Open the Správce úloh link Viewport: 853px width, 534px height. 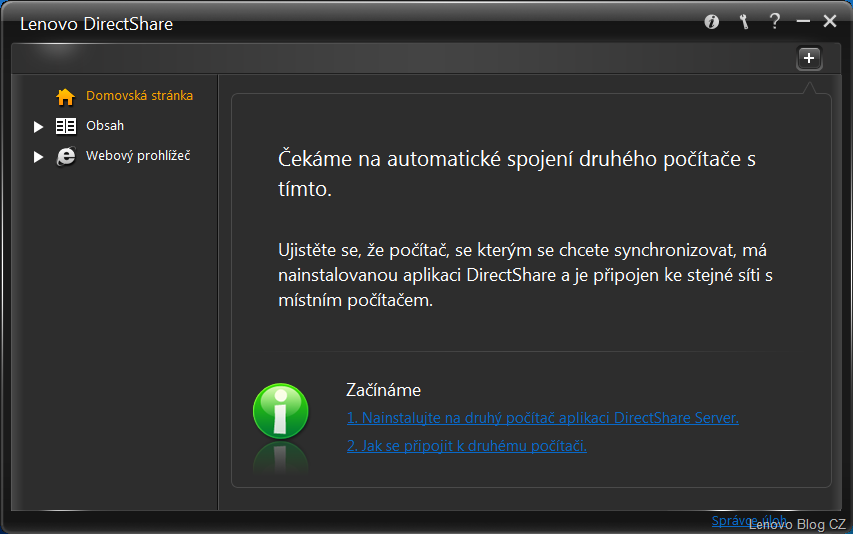[x=735, y=520]
